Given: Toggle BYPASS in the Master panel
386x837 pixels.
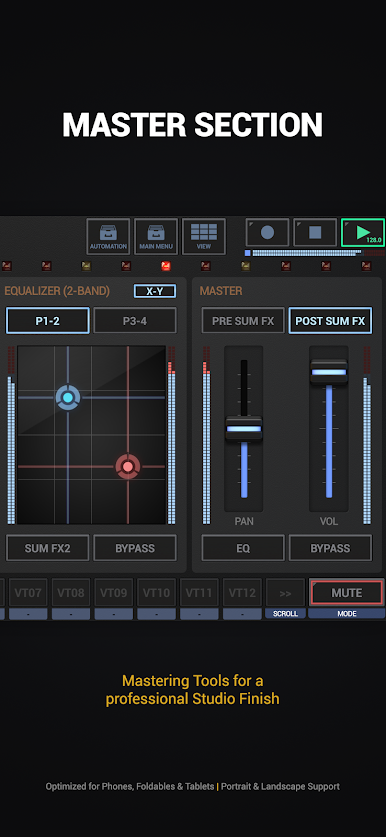Looking at the screenshot, I should pos(330,548).
